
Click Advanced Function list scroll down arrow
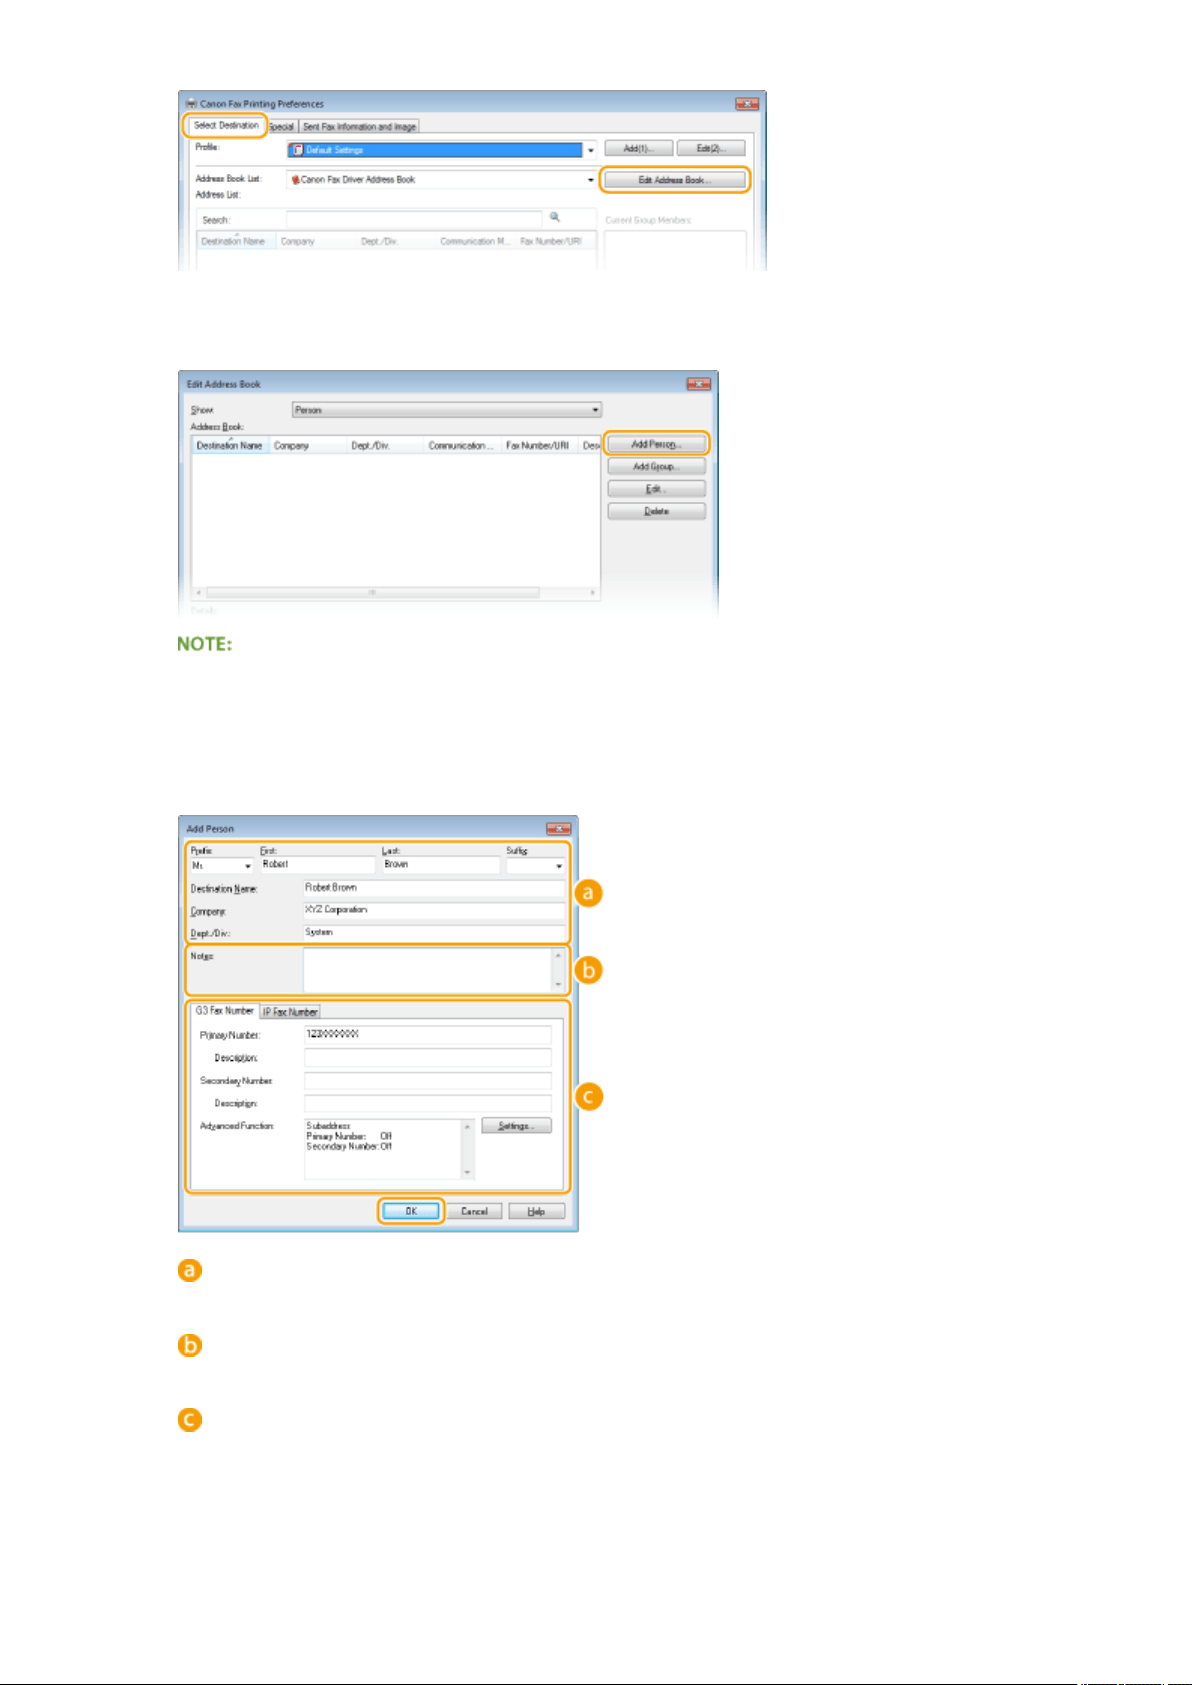click(467, 1172)
